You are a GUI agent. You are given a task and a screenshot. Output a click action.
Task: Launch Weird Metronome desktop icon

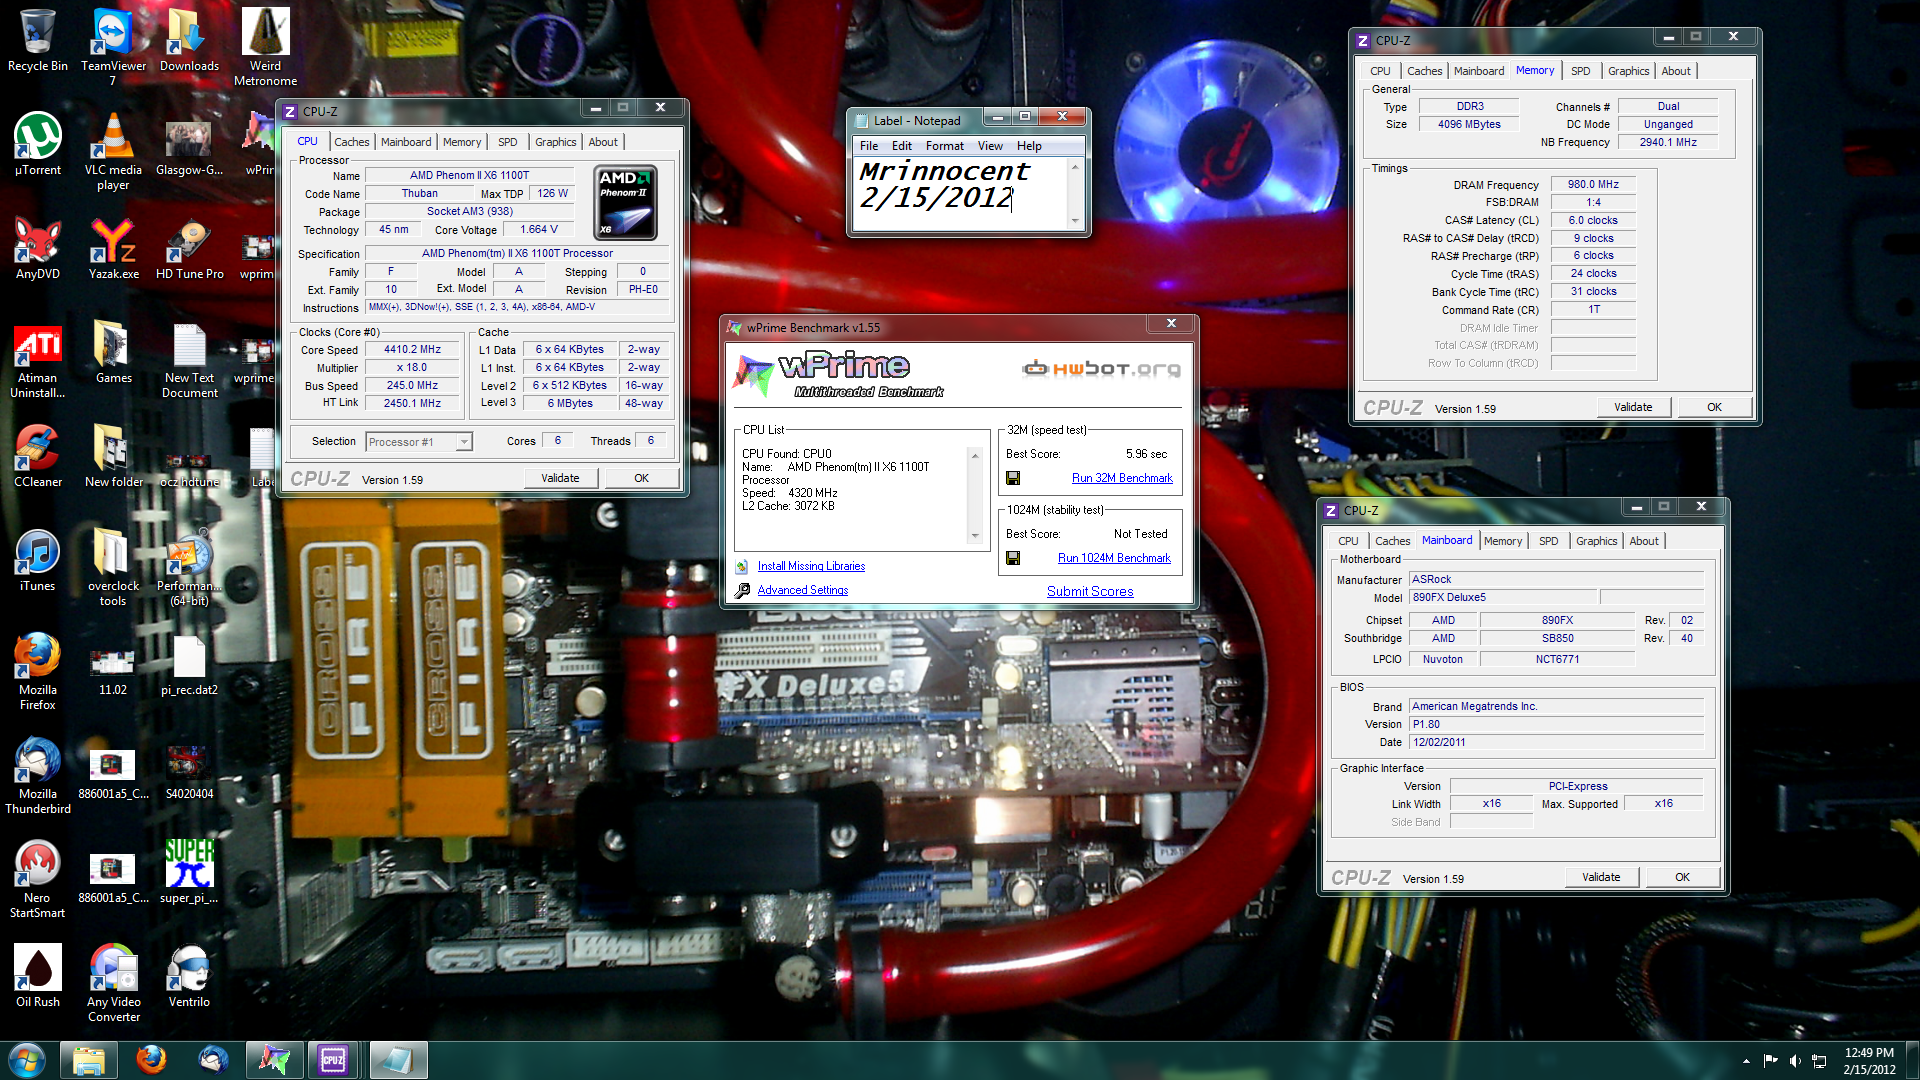click(x=265, y=47)
